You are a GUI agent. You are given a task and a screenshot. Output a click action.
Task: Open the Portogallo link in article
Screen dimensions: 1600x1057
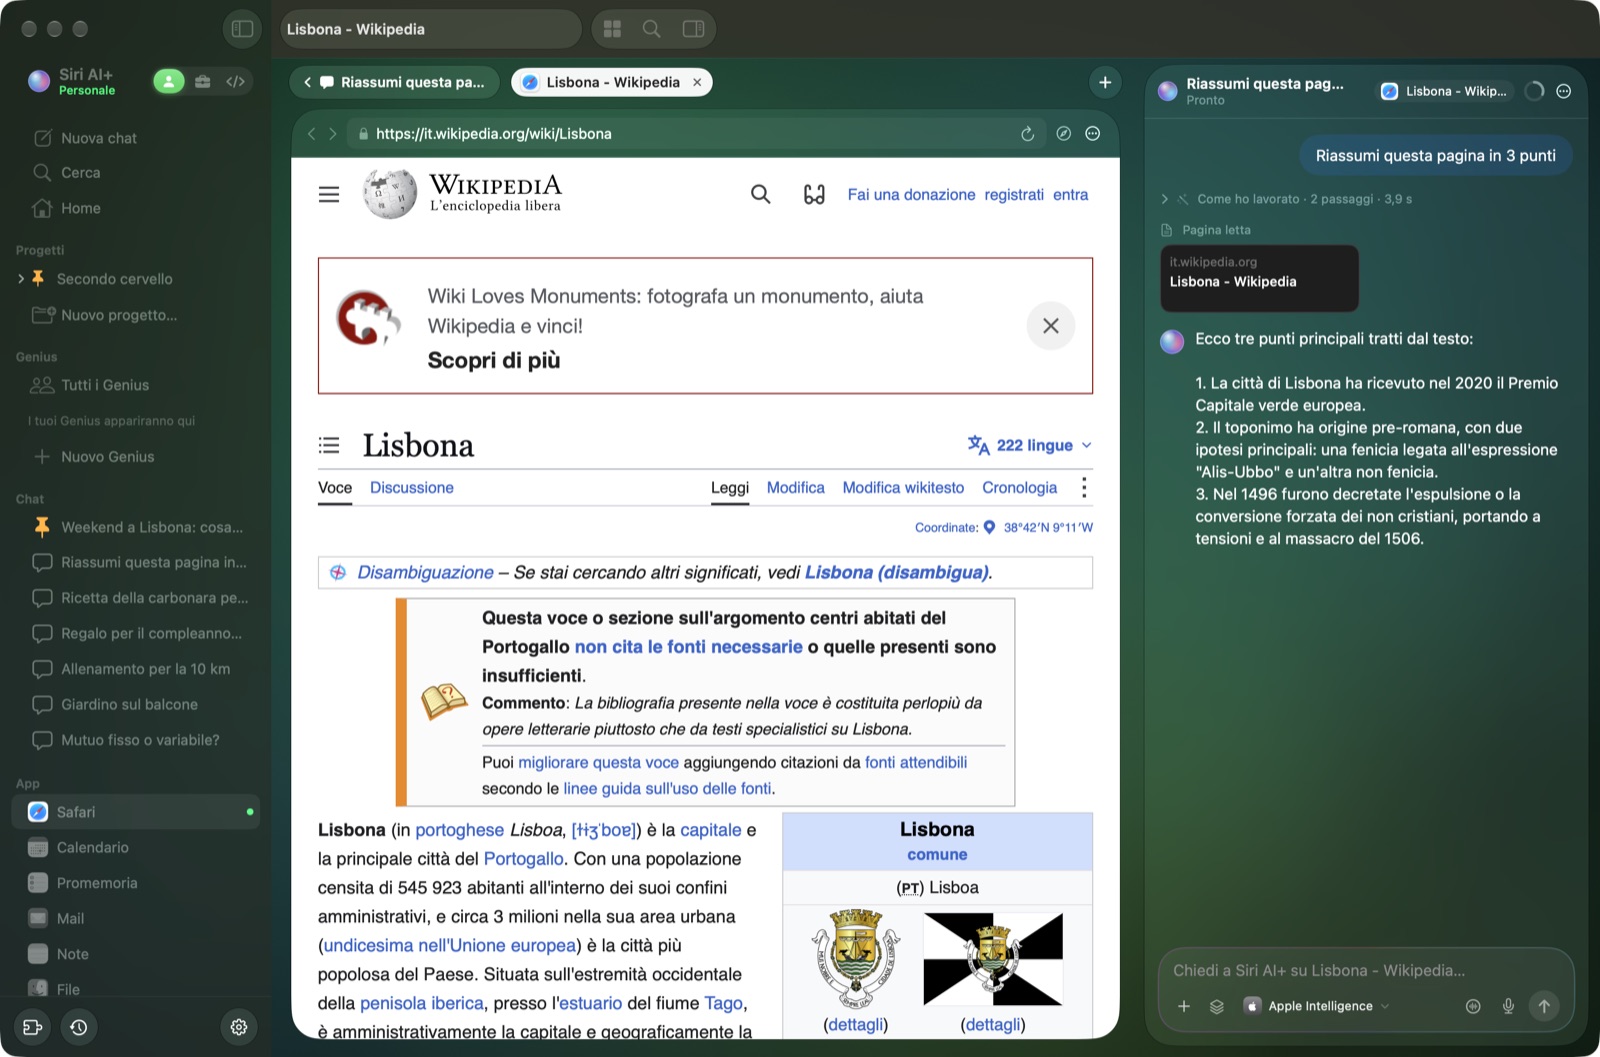(523, 859)
